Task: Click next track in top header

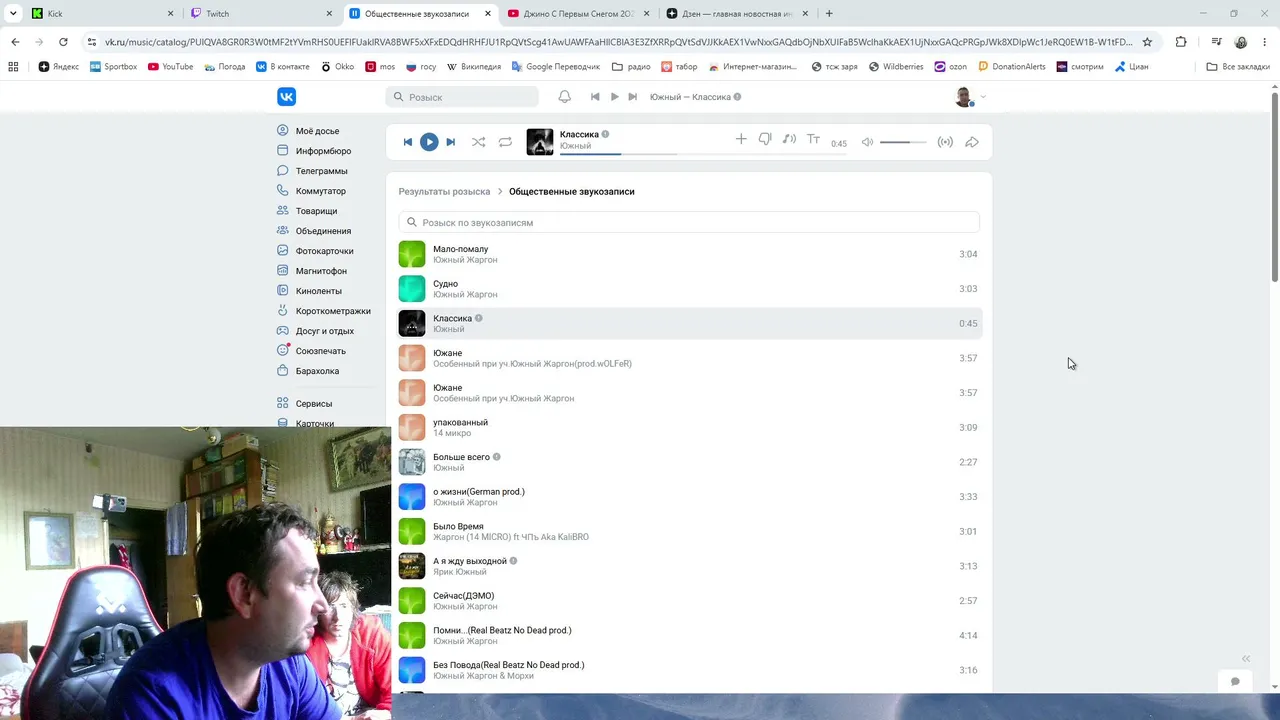Action: point(632,97)
